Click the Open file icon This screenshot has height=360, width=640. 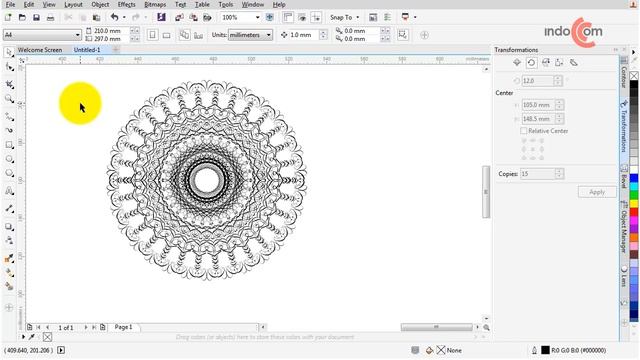[22, 17]
